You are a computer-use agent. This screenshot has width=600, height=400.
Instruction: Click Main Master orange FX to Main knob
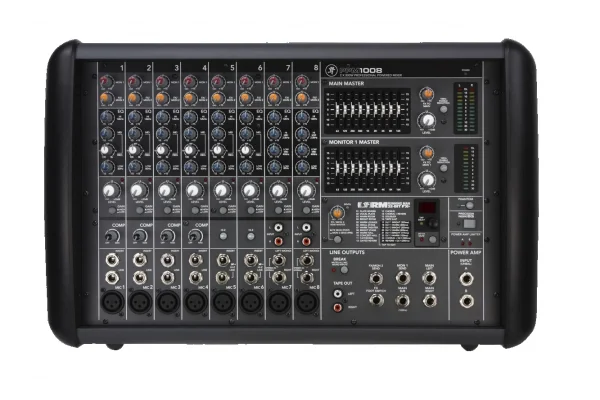pyautogui.click(x=427, y=93)
